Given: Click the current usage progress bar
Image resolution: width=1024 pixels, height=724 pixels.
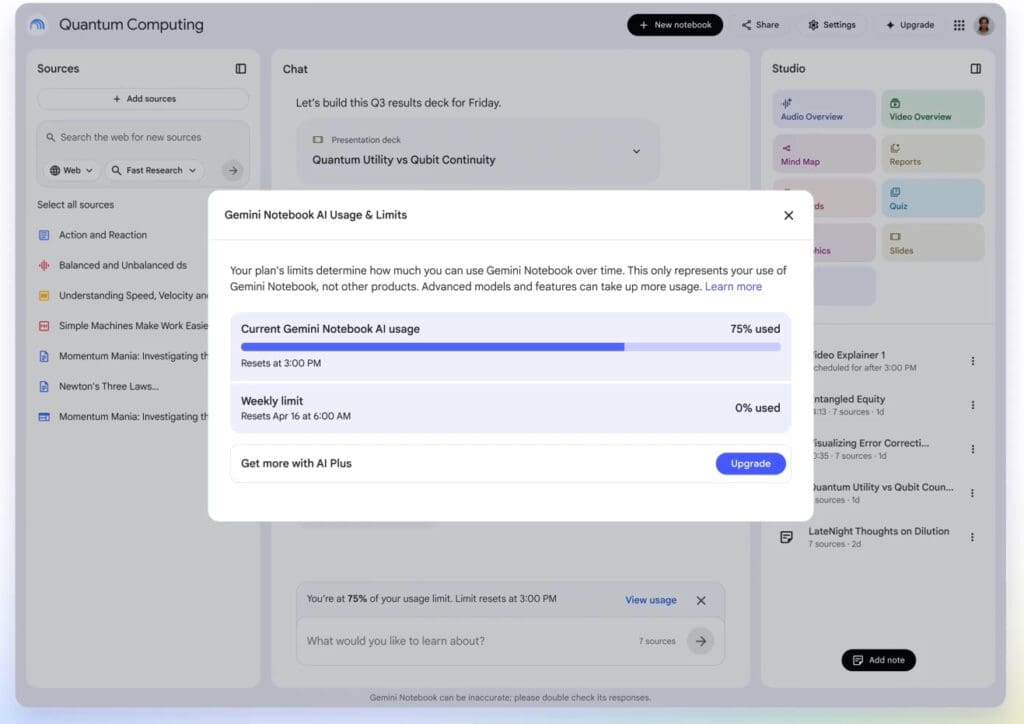Looking at the screenshot, I should point(510,347).
